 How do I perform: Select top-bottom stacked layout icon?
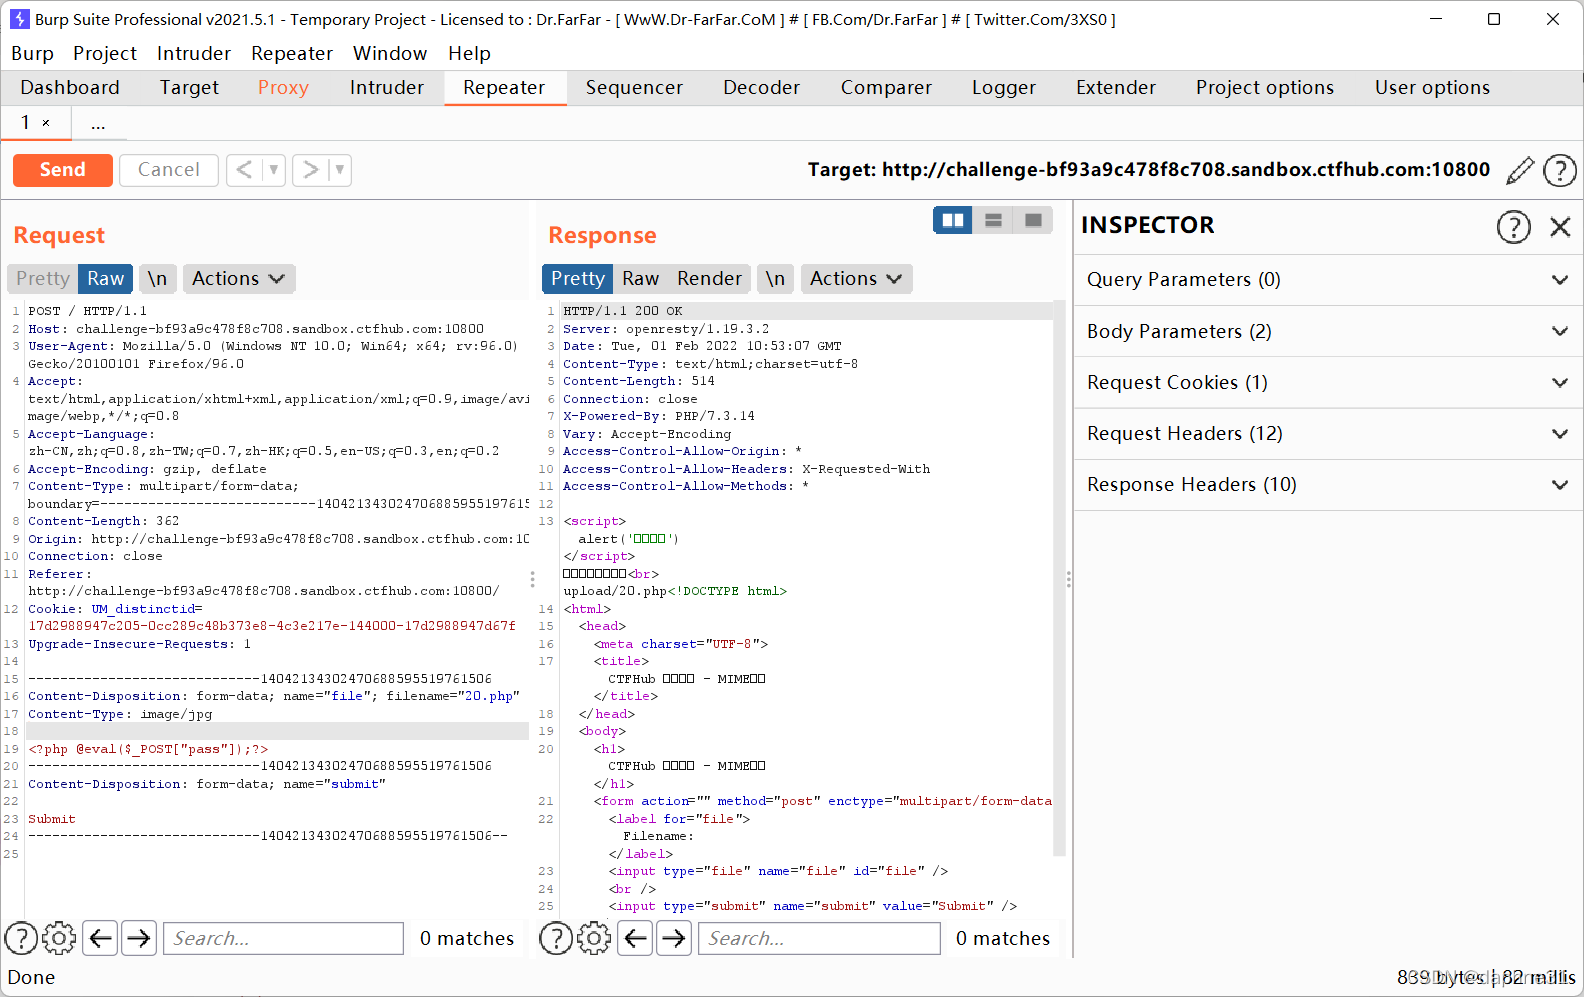pos(993,220)
